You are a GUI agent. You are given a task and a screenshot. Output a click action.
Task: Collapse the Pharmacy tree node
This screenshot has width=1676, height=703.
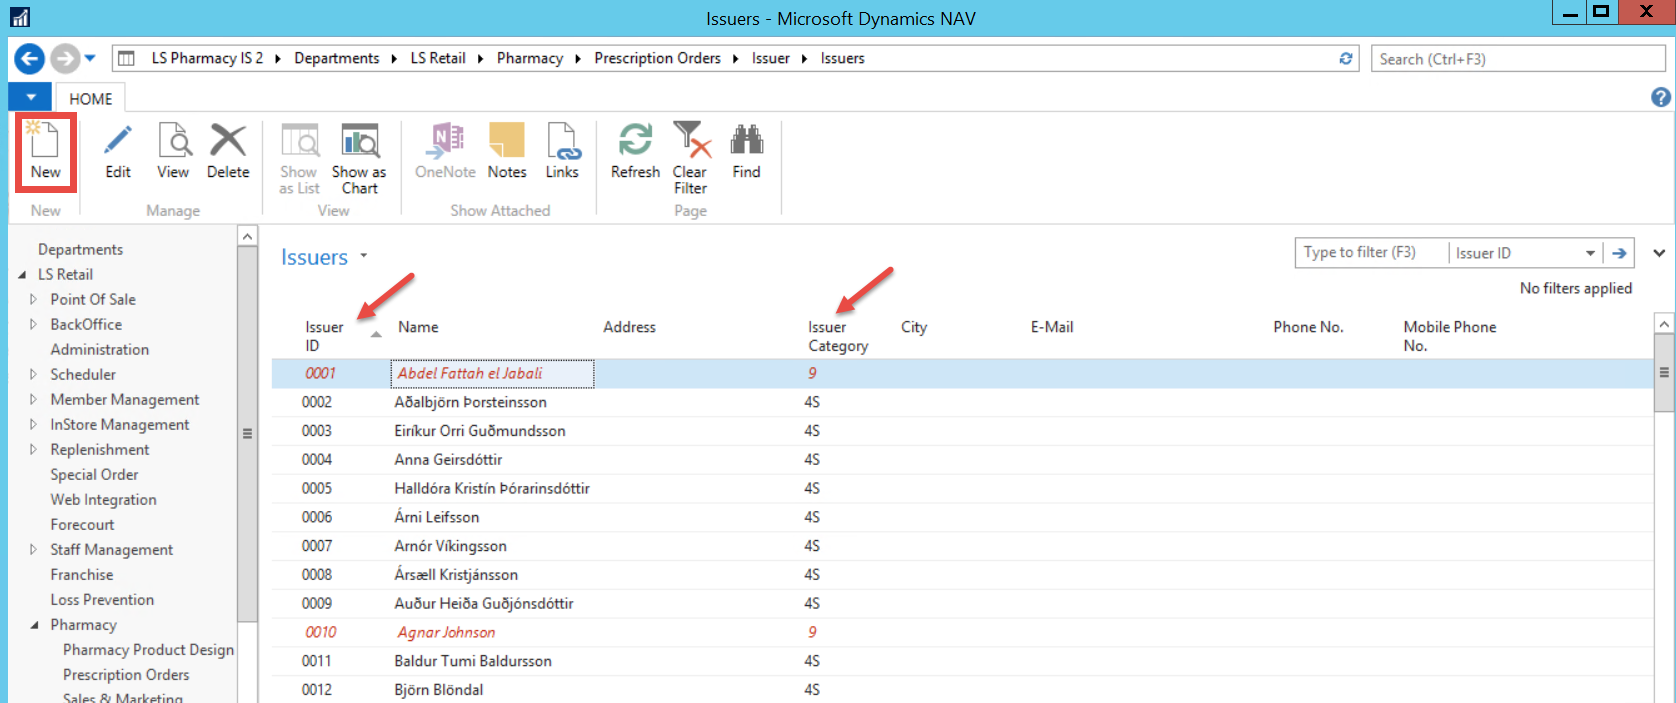[x=35, y=625]
